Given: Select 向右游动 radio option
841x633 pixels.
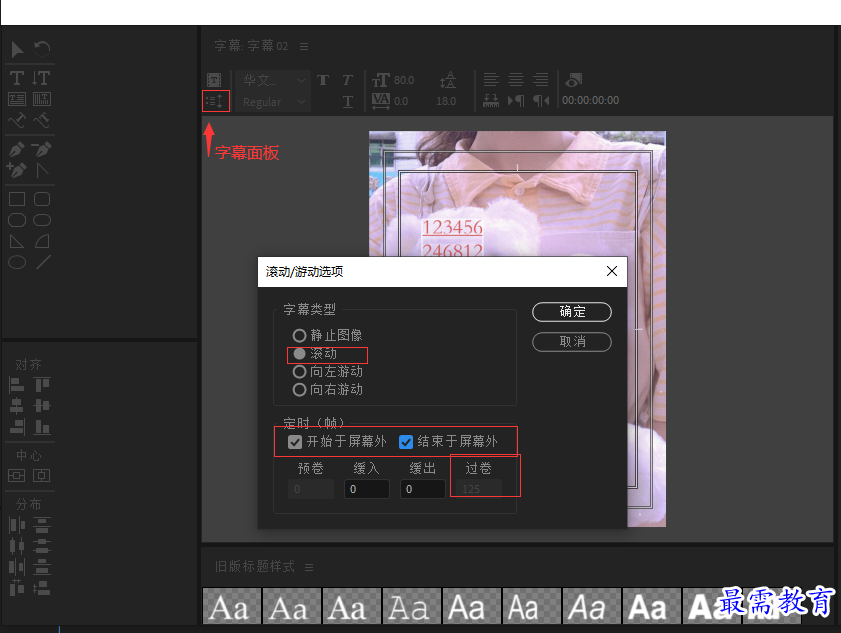Looking at the screenshot, I should pos(327,389).
